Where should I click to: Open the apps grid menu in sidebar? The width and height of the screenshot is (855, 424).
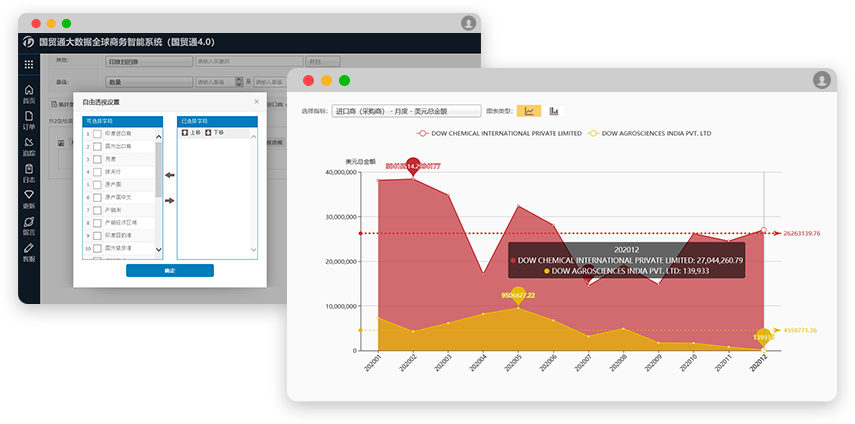pyautogui.click(x=29, y=64)
